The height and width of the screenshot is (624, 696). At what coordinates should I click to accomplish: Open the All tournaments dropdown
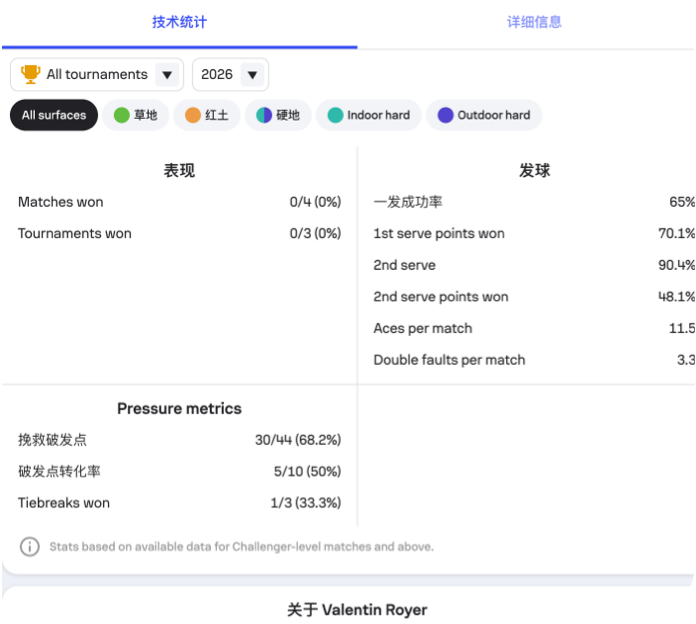(96, 74)
